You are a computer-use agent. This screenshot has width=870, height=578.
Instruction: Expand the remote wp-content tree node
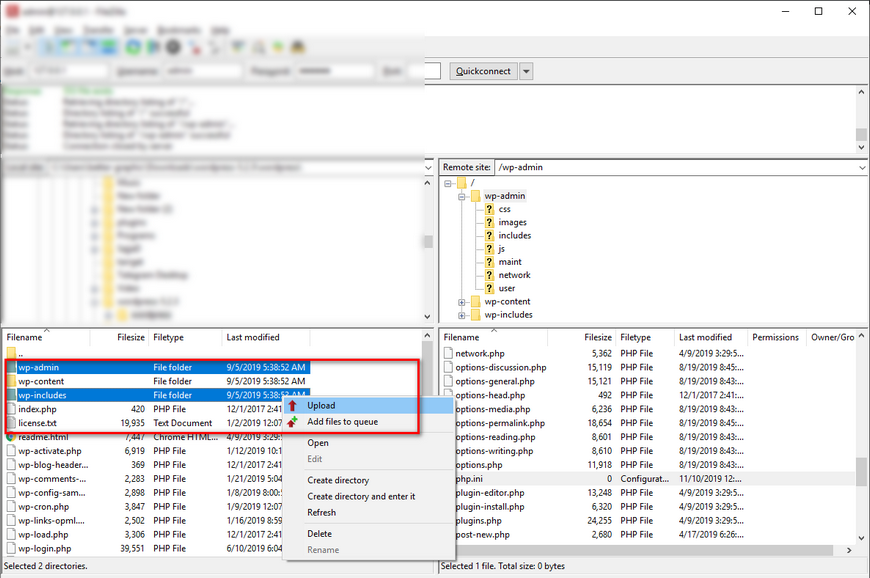point(462,302)
